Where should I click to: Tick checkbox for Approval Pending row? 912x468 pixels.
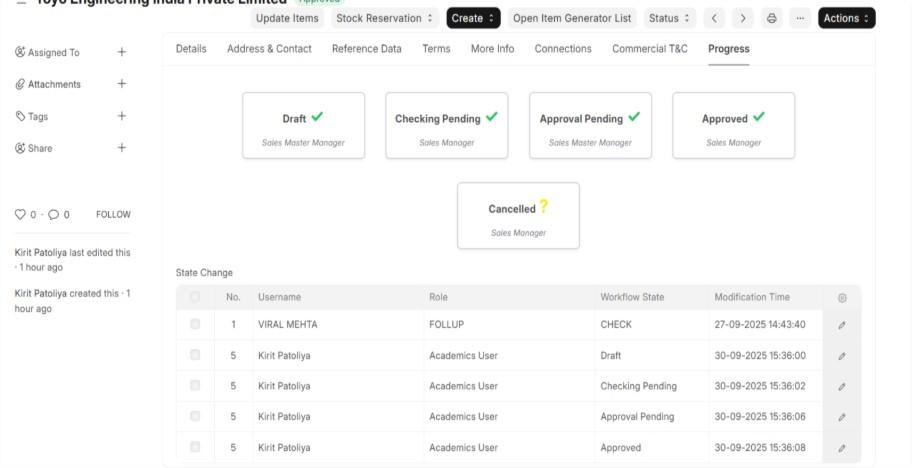[195, 416]
